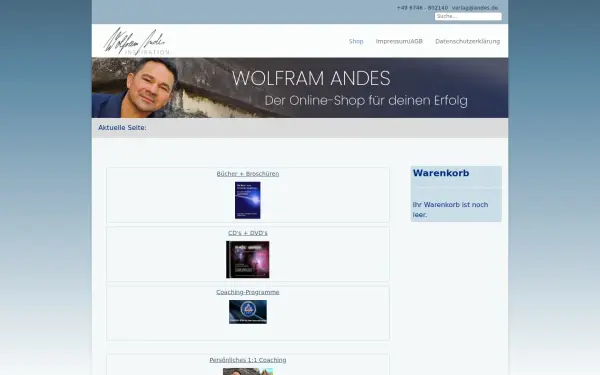The width and height of the screenshot is (600, 375).
Task: Open the Datenschutzerklärung page
Action: (468, 41)
